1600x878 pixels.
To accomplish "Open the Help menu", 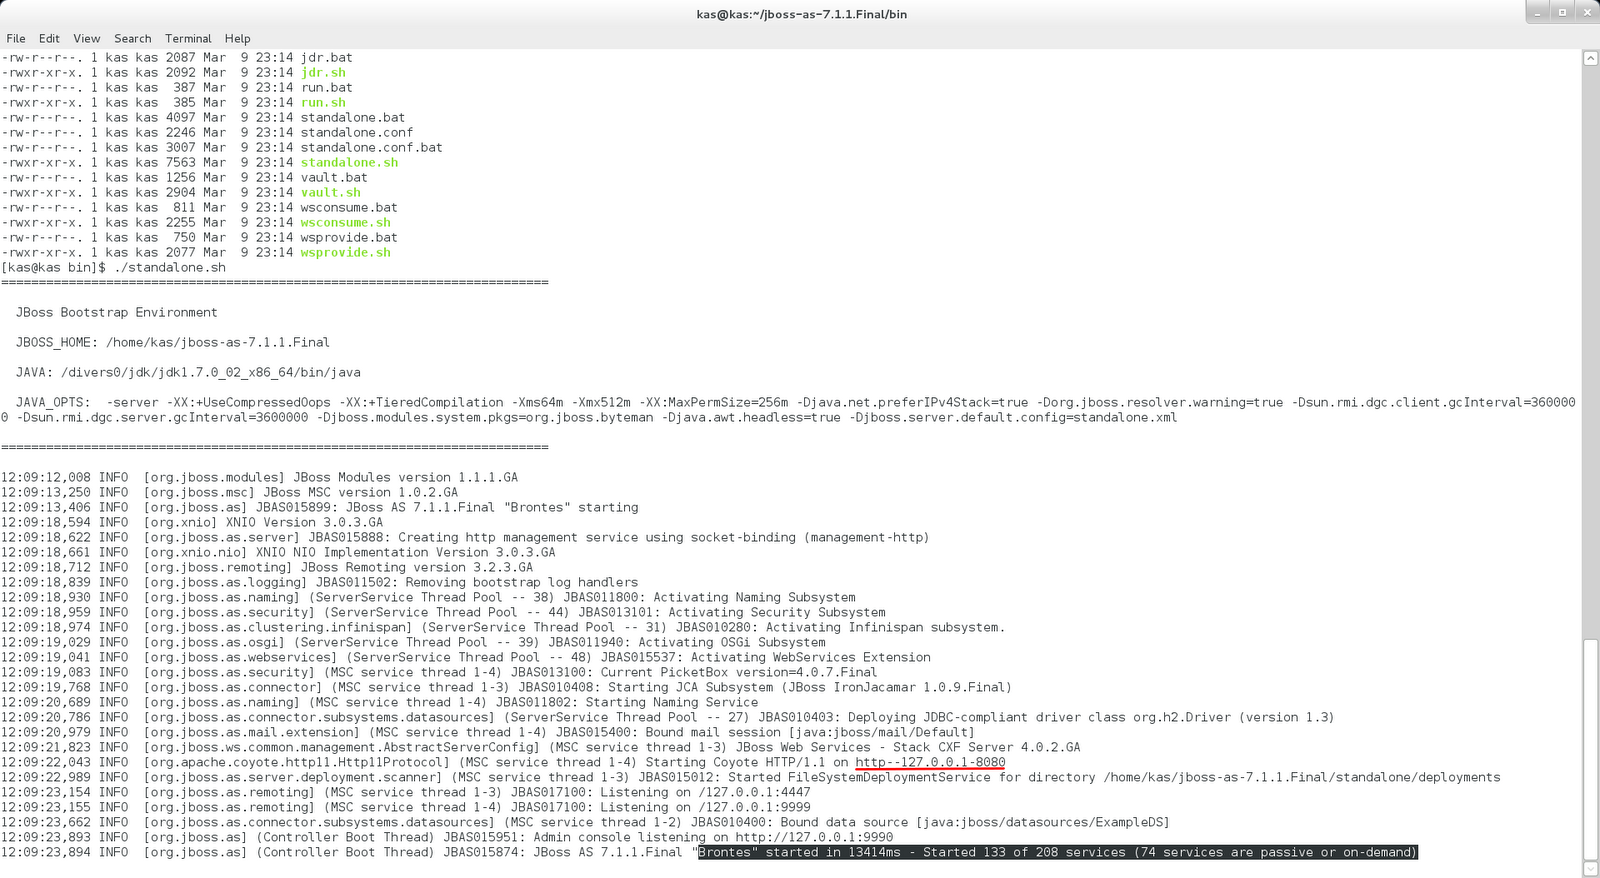I will 237,38.
